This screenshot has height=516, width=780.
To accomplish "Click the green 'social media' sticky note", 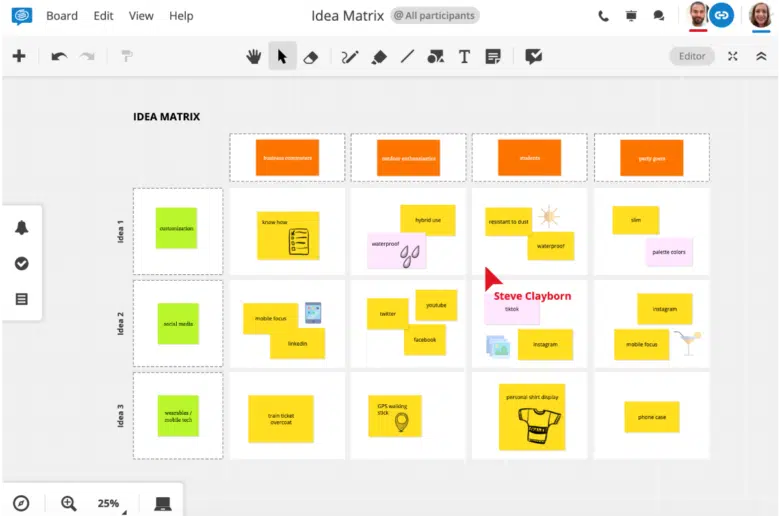I will tap(178, 324).
